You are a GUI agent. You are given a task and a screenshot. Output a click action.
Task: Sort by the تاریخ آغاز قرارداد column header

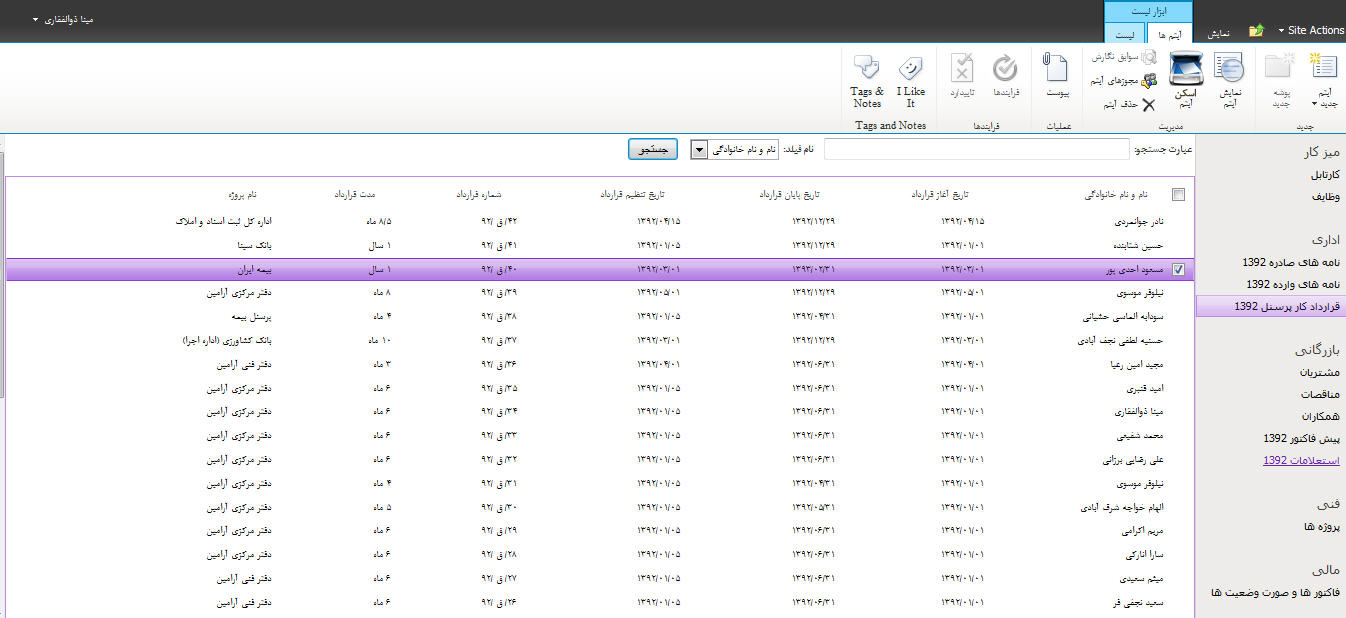coord(940,195)
